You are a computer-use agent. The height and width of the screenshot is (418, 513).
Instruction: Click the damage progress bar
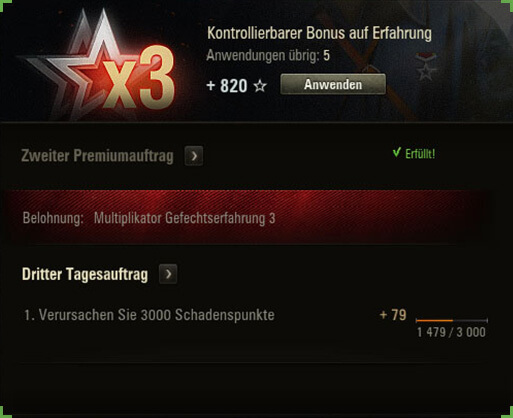click(452, 320)
